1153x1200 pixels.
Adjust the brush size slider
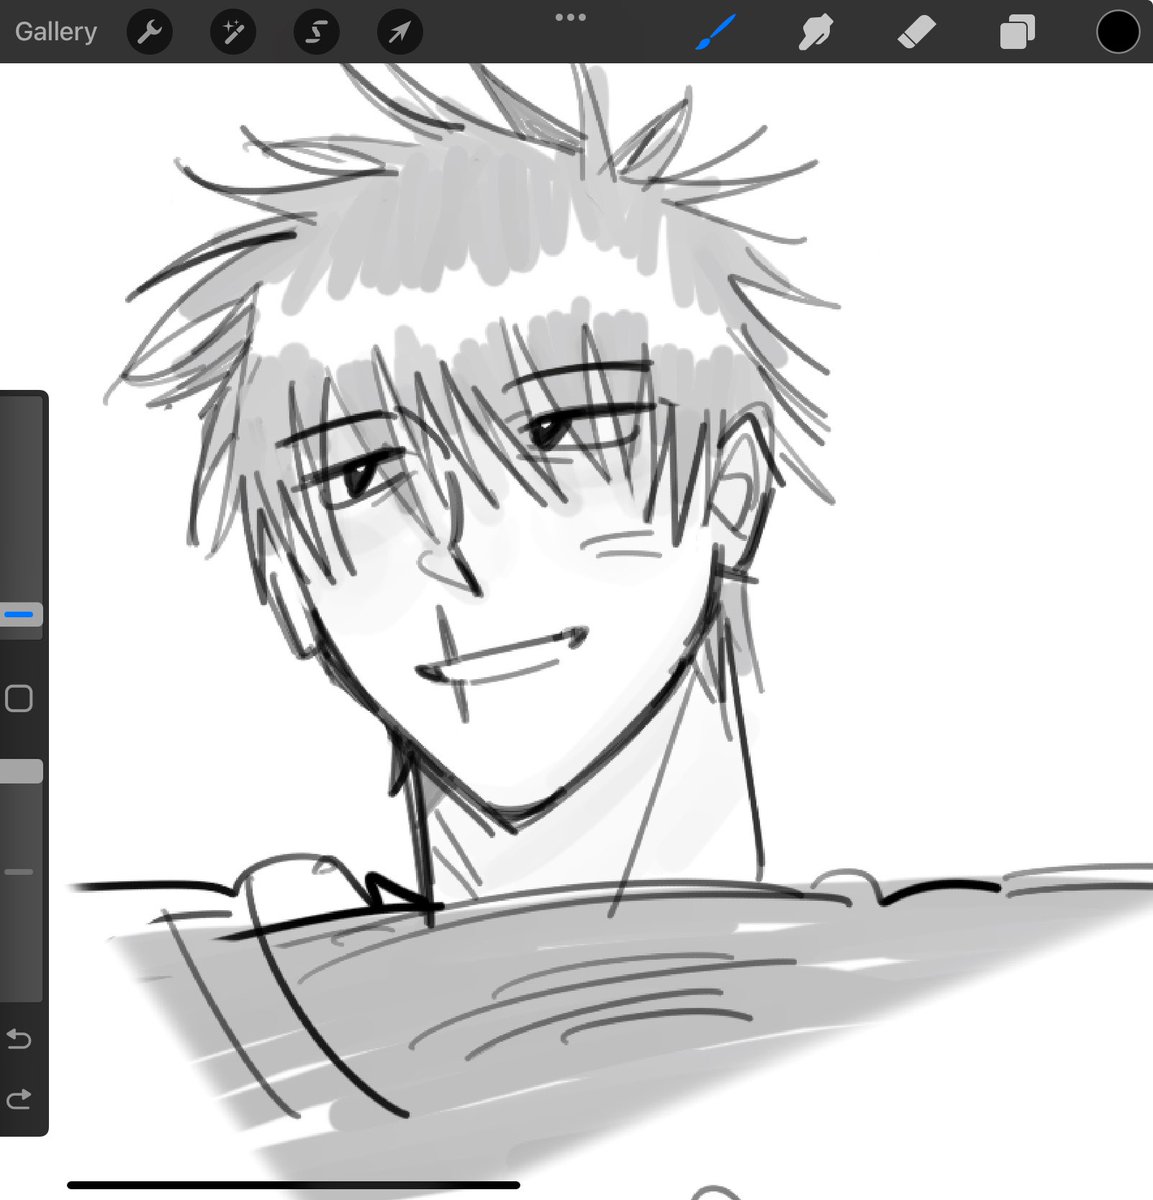point(20,616)
